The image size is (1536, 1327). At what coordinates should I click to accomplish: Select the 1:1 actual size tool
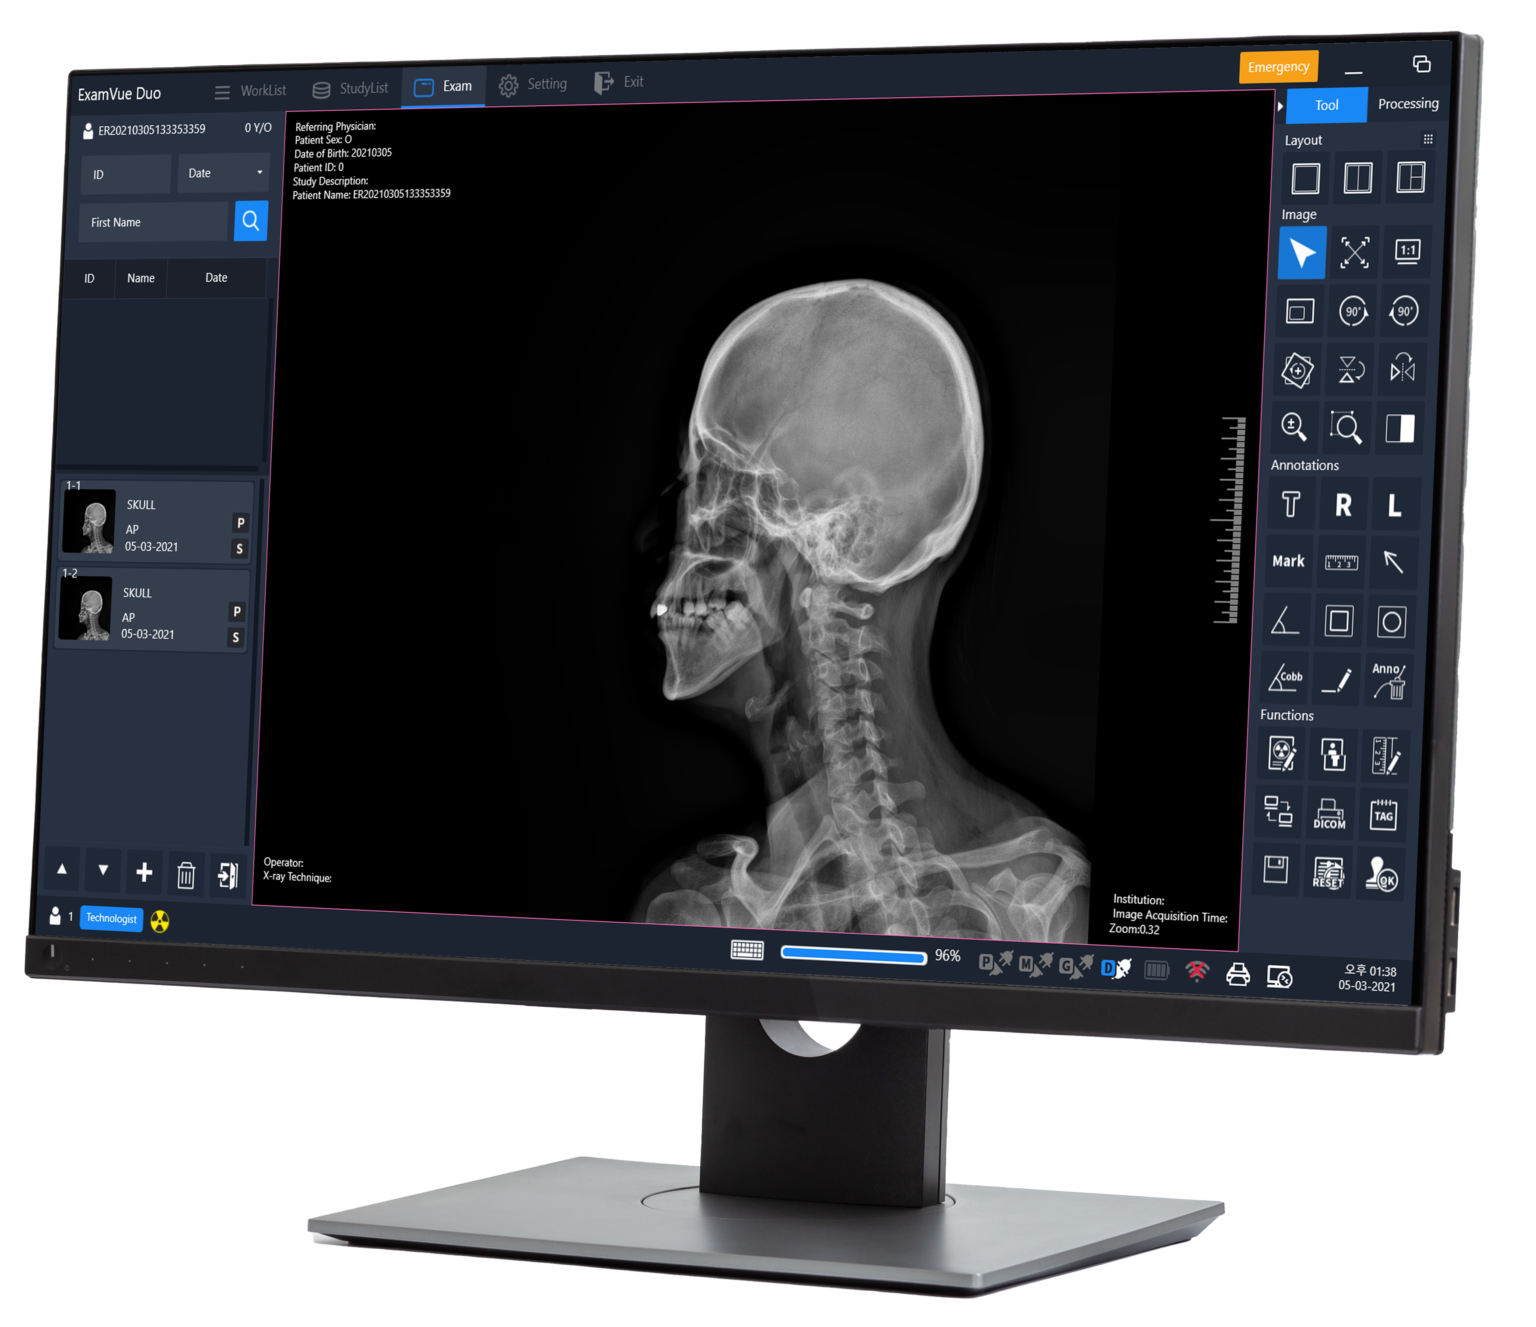[1406, 253]
